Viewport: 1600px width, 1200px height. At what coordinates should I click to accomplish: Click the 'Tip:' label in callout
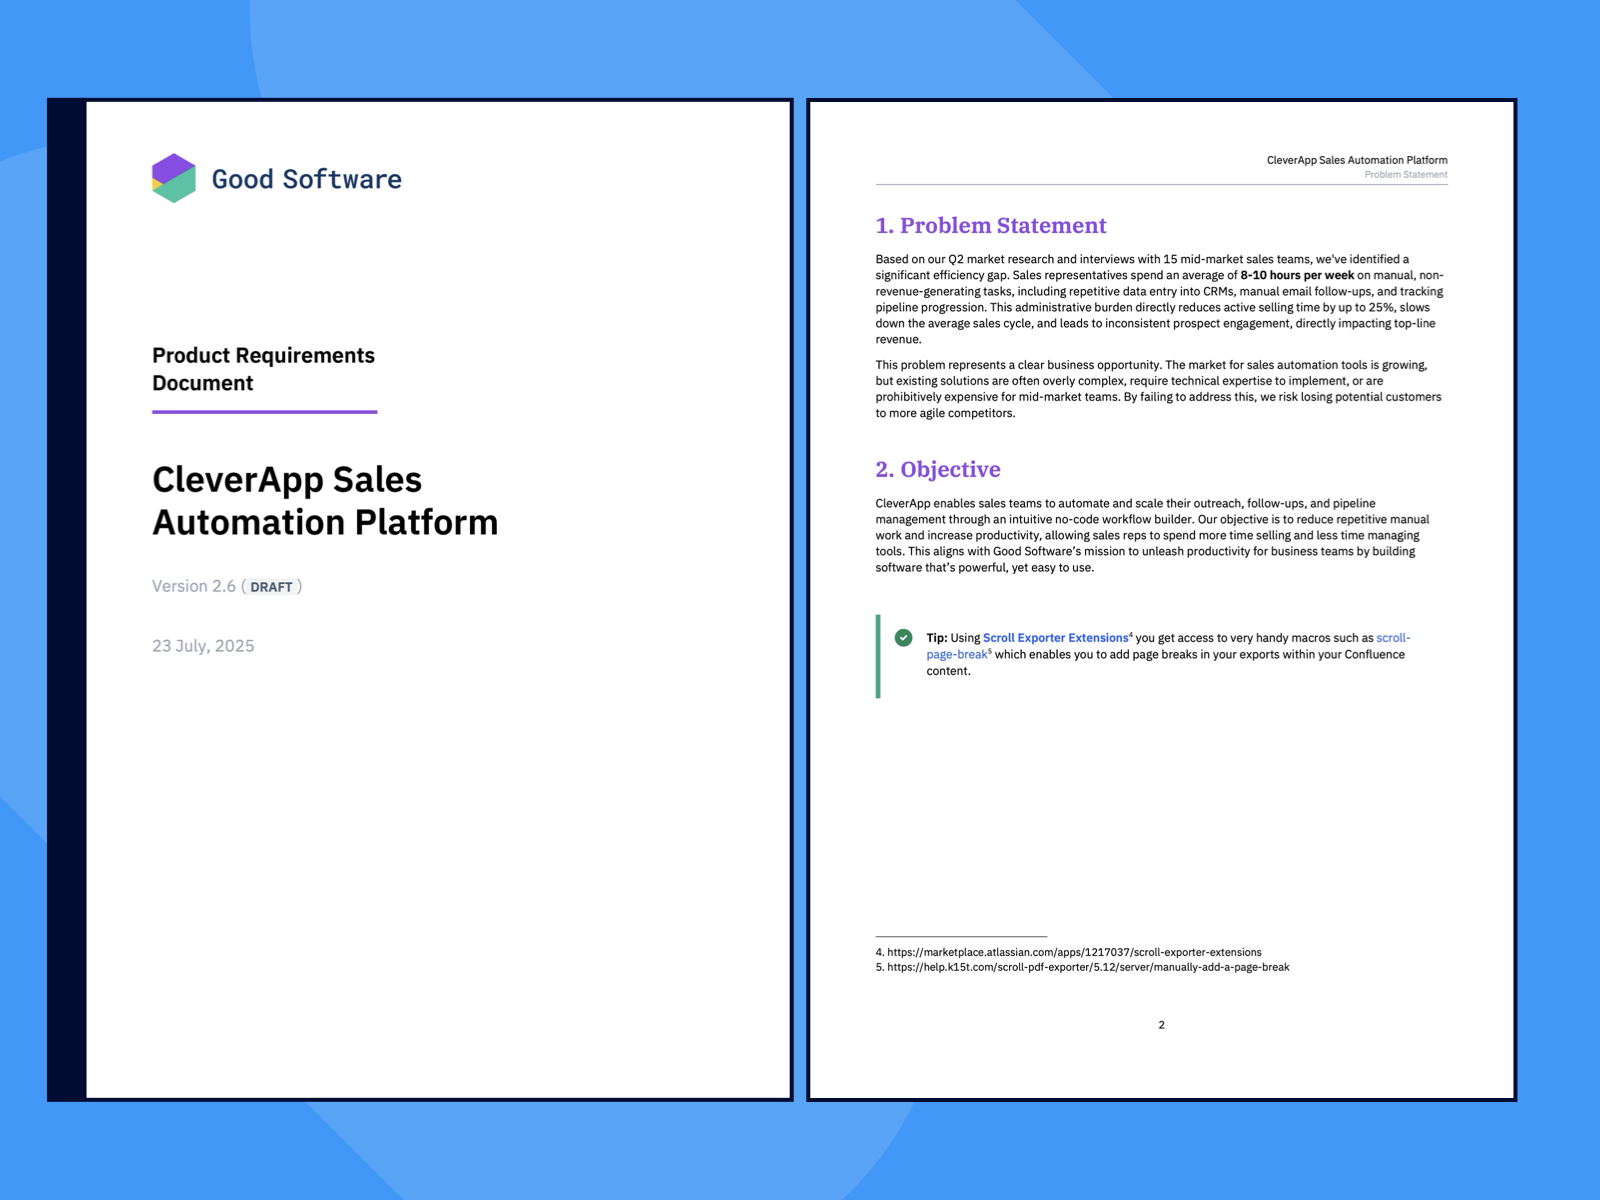point(937,638)
